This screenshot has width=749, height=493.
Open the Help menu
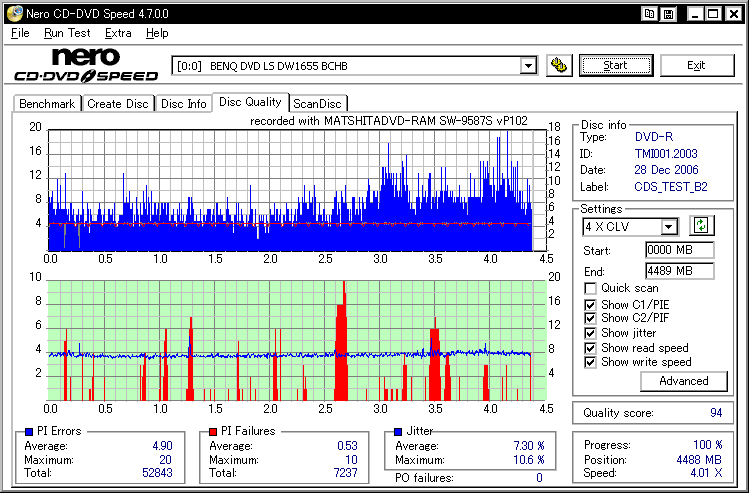157,33
